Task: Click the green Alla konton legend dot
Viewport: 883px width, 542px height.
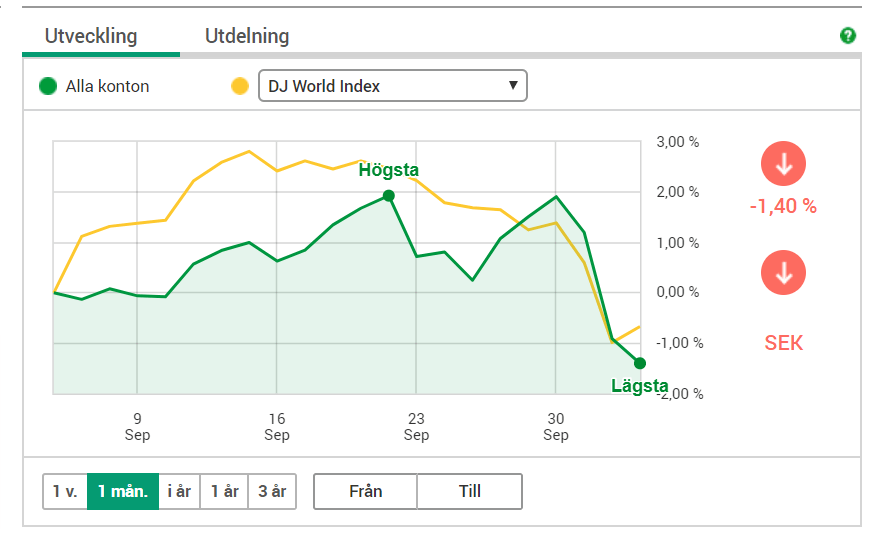Action: [x=47, y=86]
